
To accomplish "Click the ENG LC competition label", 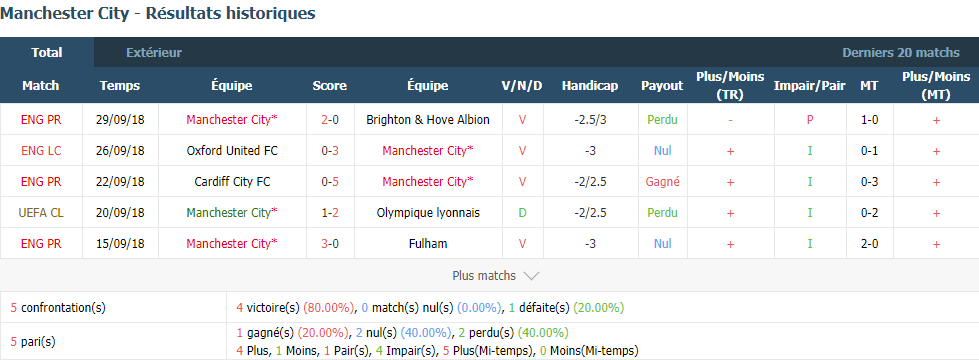I will tap(41, 150).
